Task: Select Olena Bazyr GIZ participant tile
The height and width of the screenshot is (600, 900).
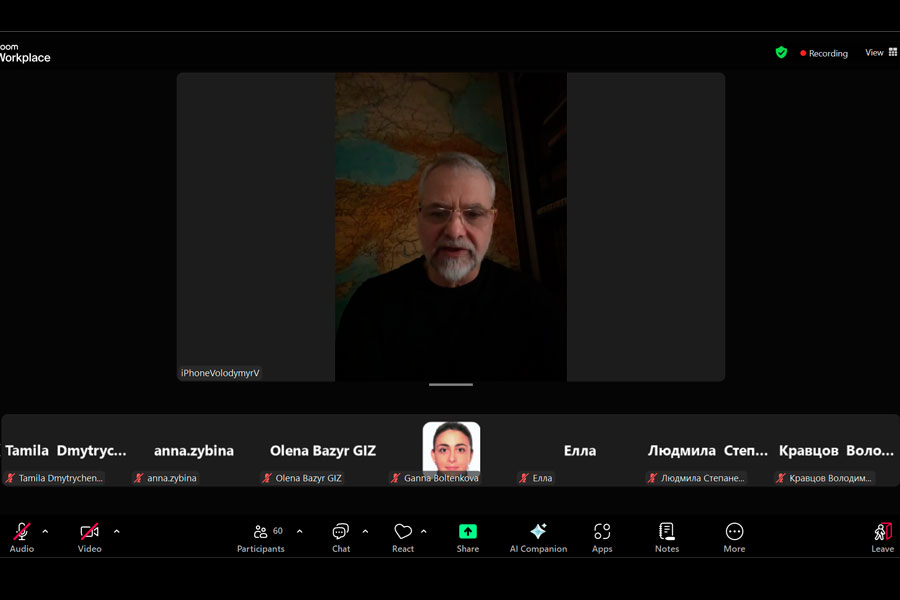Action: click(323, 451)
